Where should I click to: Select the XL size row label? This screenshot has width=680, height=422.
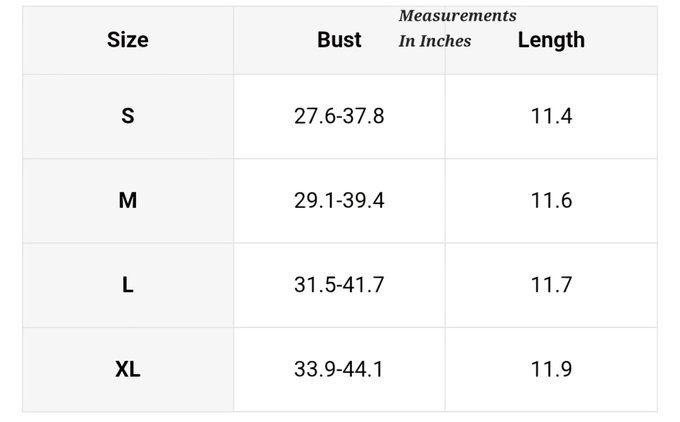coord(128,370)
